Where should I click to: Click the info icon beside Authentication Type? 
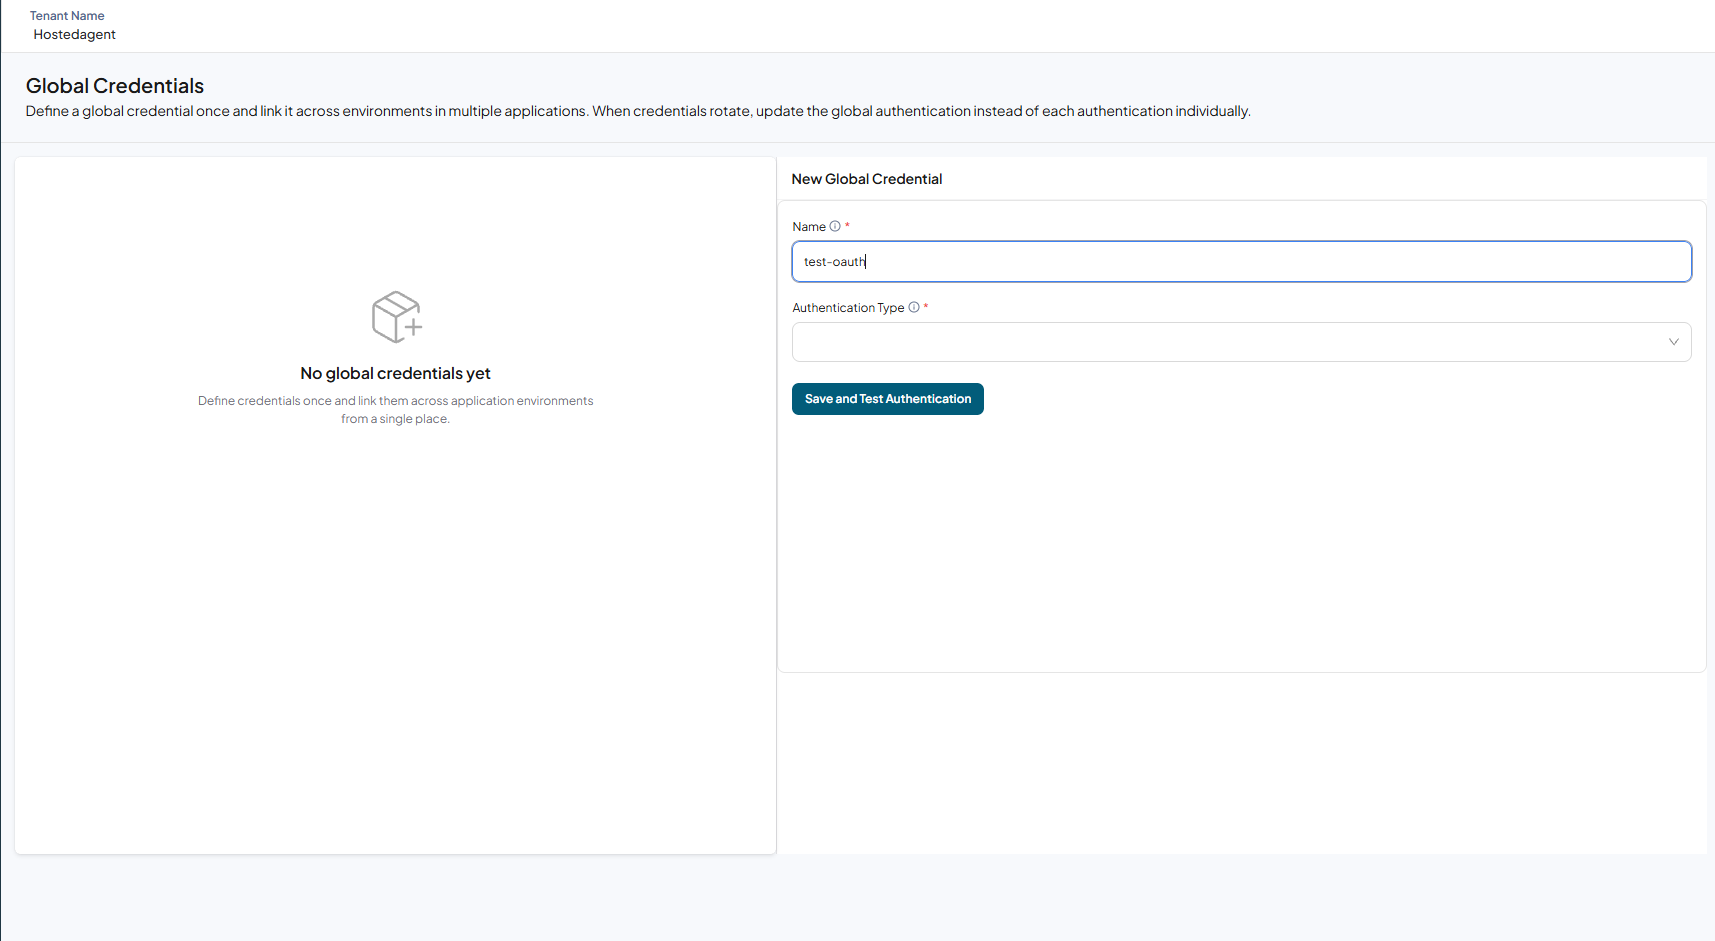pos(914,307)
